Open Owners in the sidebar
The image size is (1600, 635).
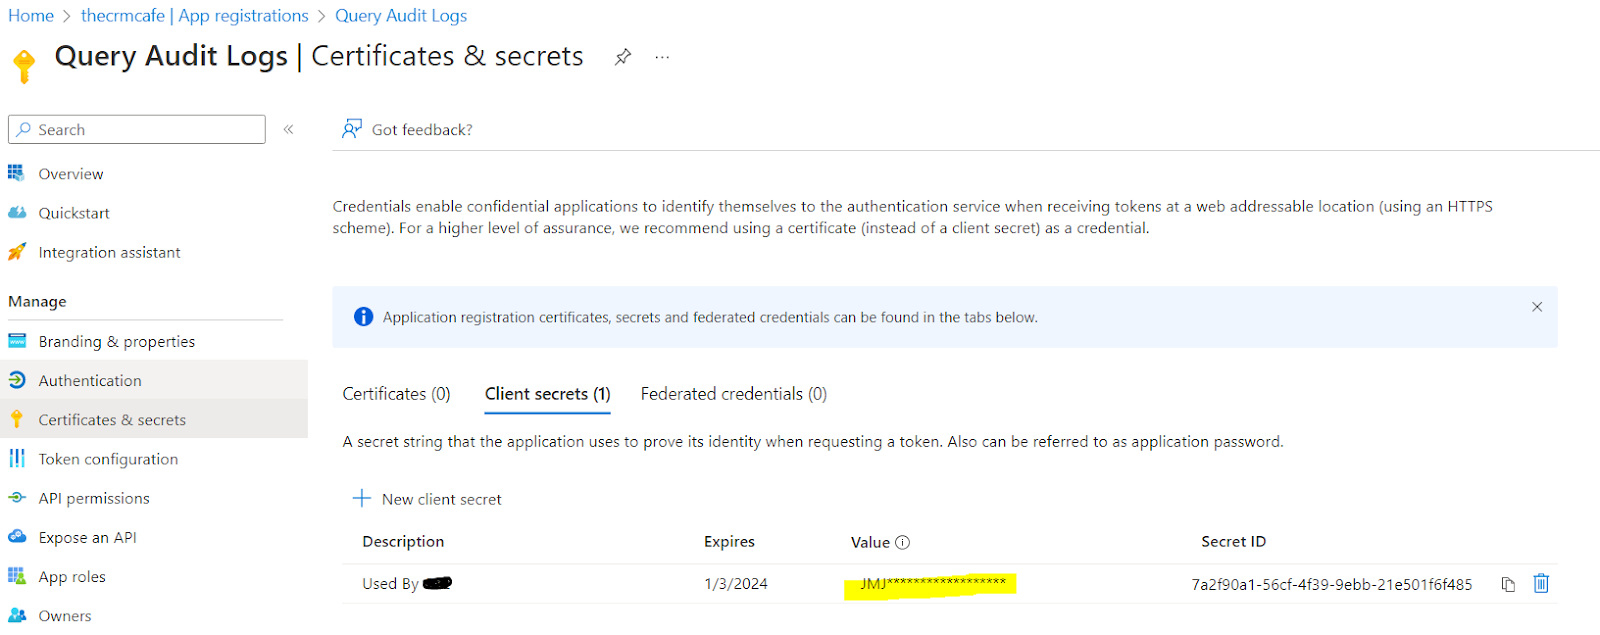[65, 616]
